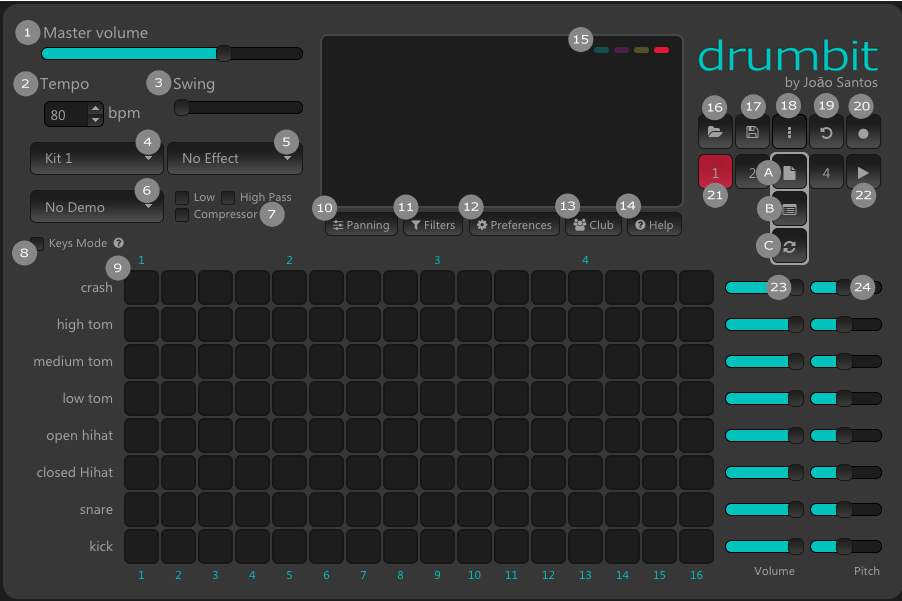Click the 'kick' instrument label

click(101, 546)
